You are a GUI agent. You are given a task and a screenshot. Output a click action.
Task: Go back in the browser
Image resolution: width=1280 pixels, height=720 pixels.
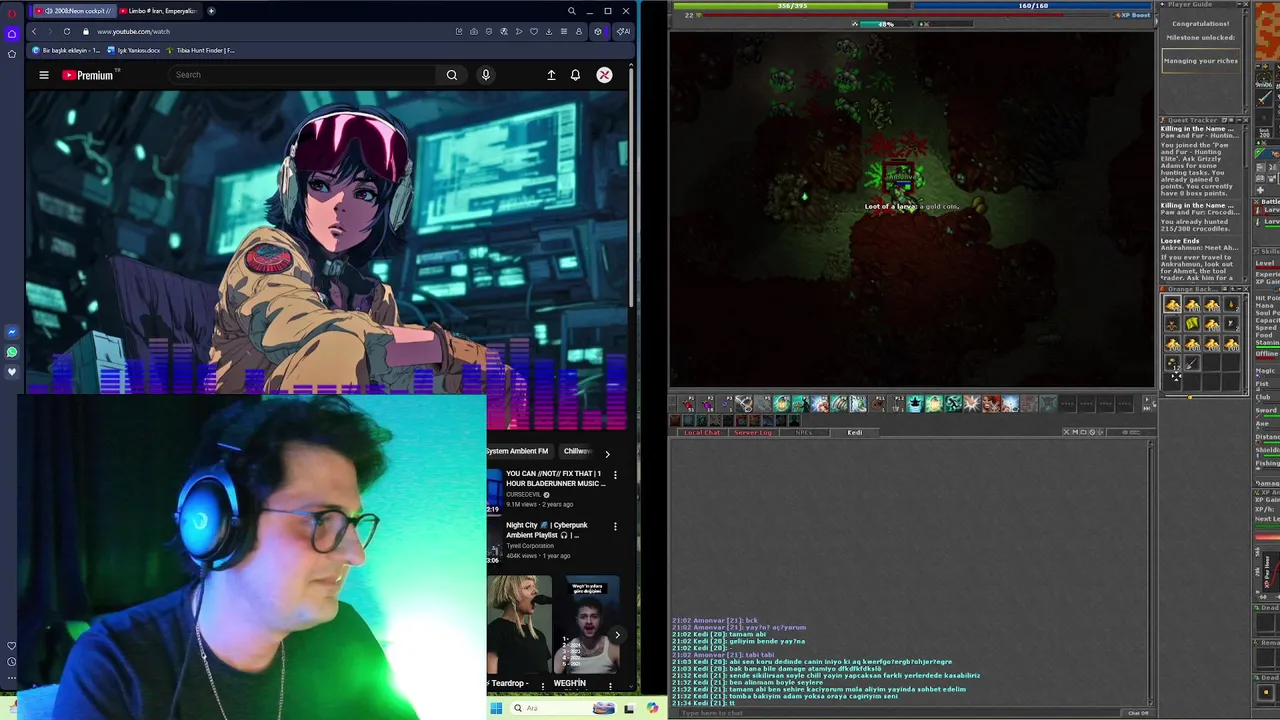tap(33, 31)
